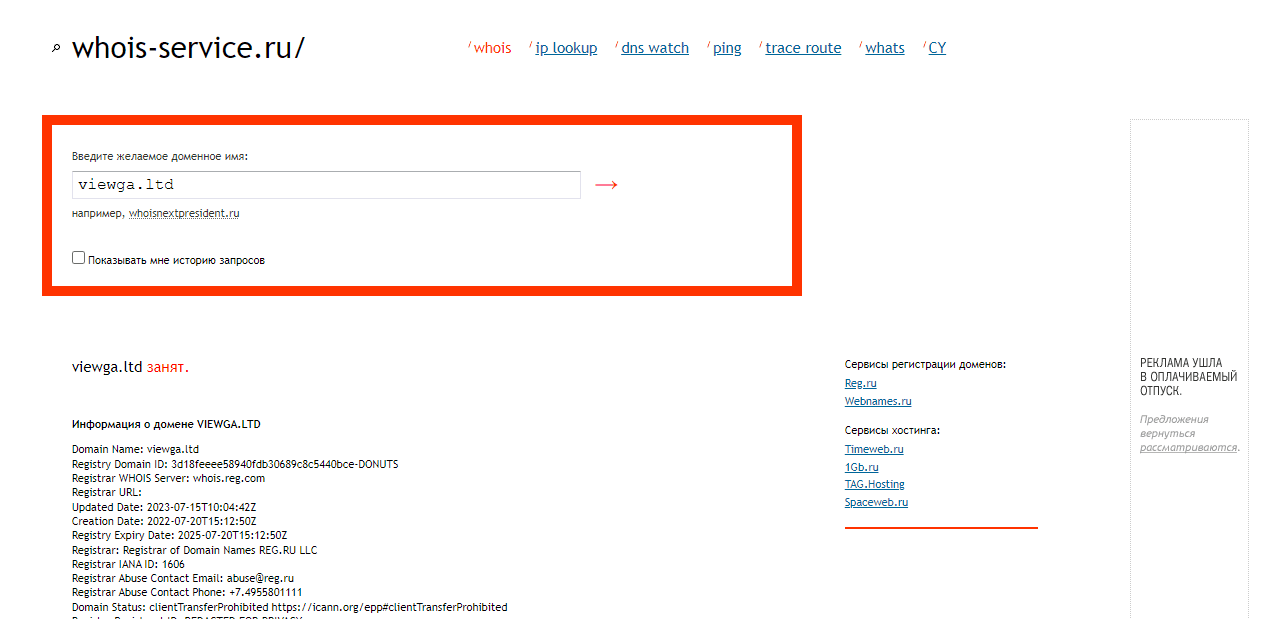Click the 'рассматриваются' ad proposals link

[x=1188, y=448]
